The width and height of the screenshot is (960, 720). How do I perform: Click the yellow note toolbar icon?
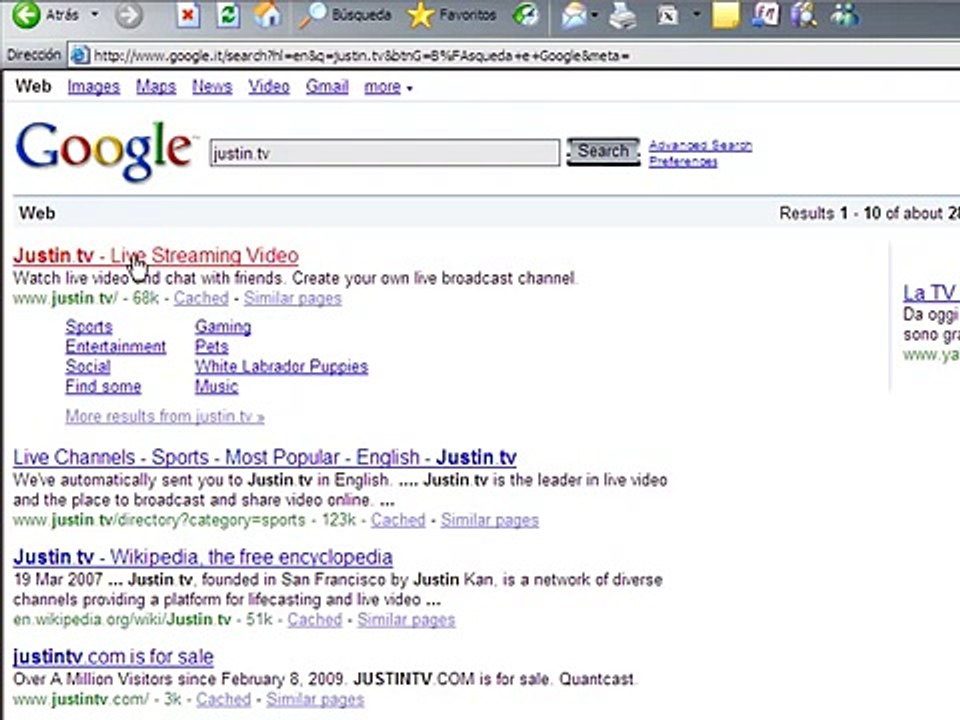tap(726, 15)
